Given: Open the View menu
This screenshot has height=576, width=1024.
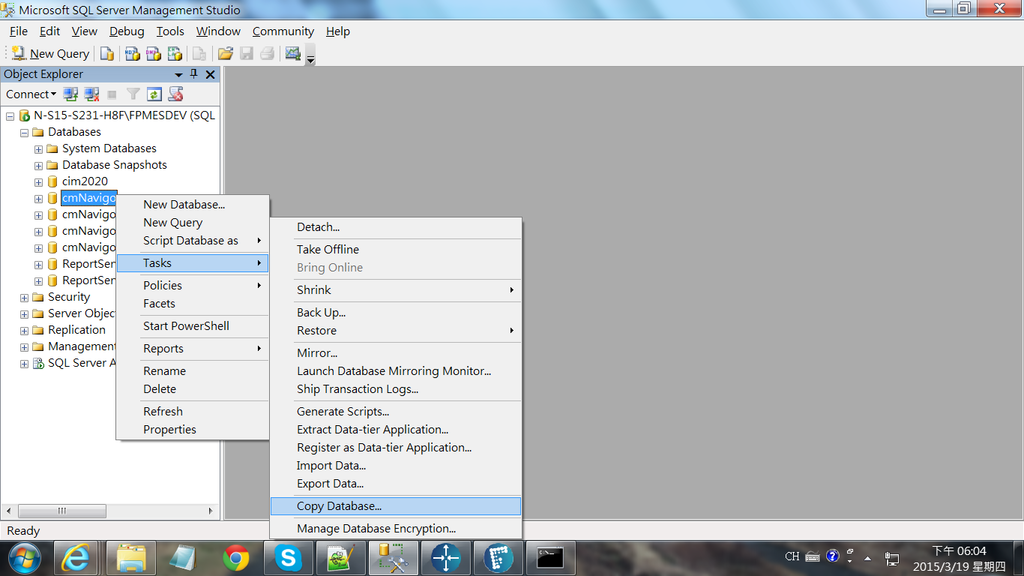Looking at the screenshot, I should click(x=84, y=31).
